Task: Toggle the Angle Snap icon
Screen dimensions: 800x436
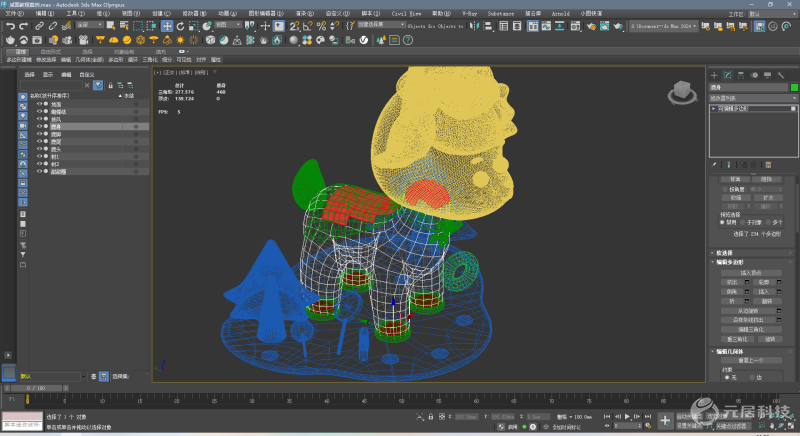Action: coord(308,26)
